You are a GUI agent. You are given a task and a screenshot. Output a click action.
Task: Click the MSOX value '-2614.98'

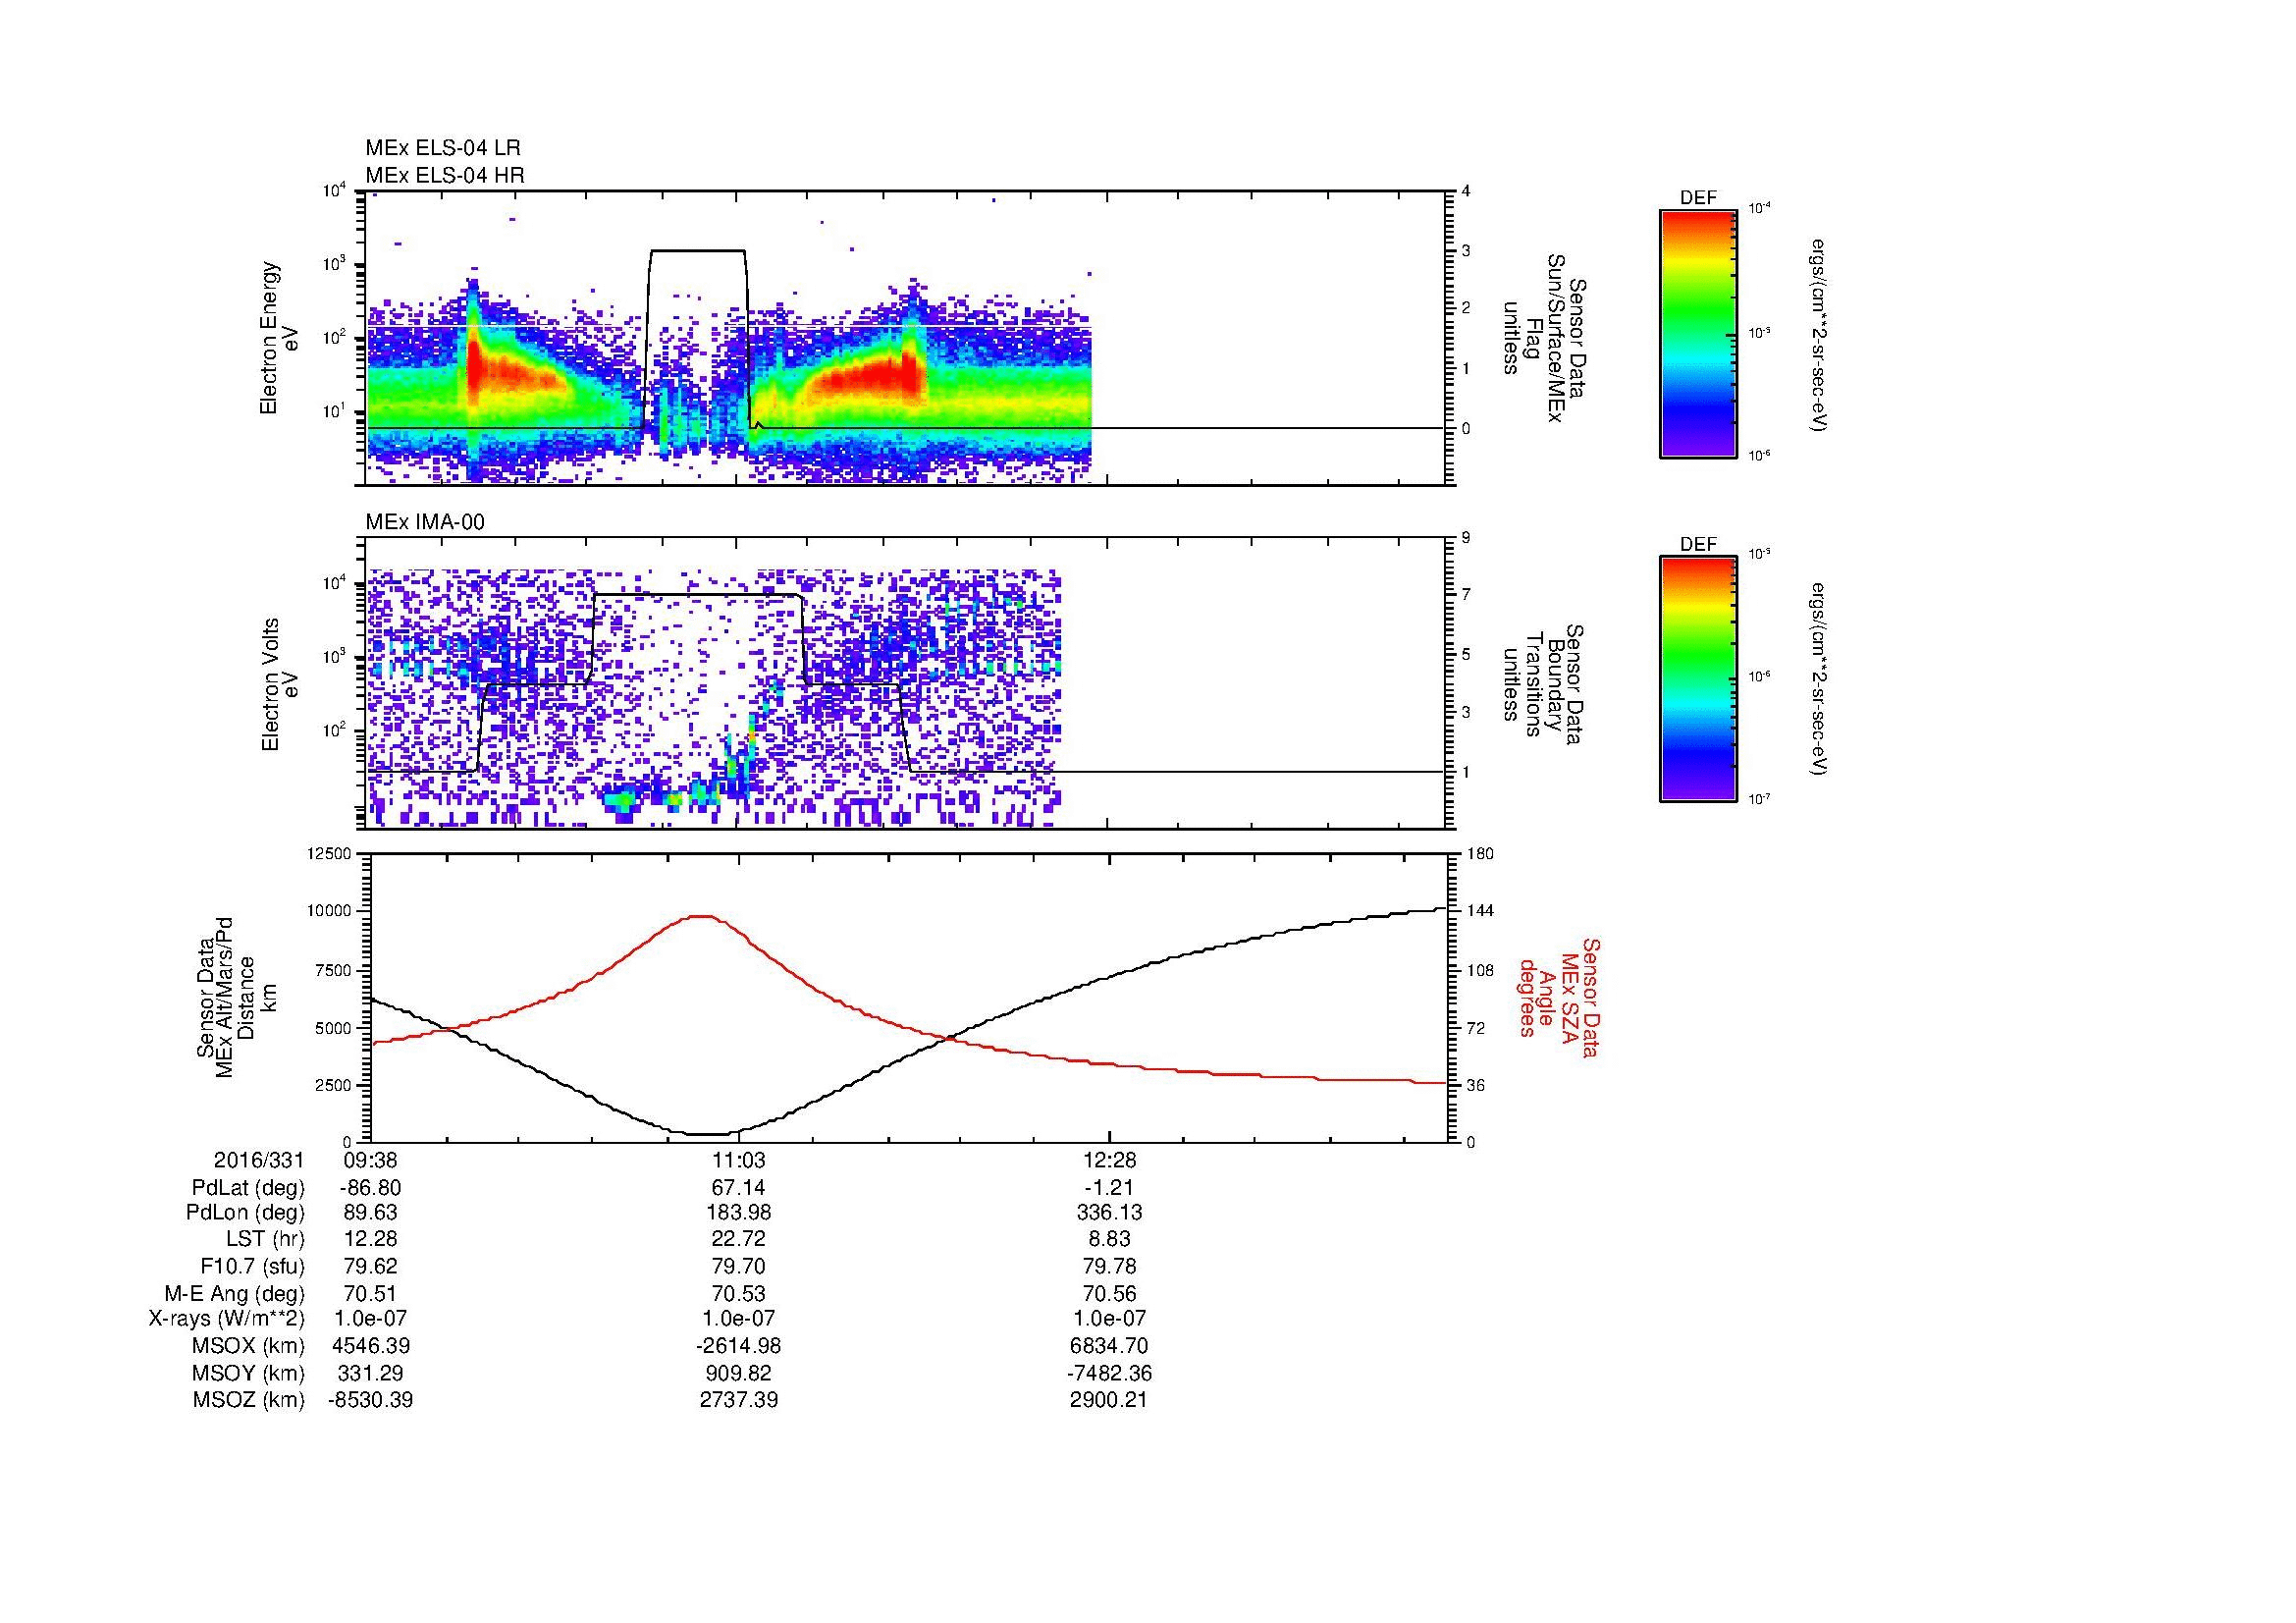738,1346
